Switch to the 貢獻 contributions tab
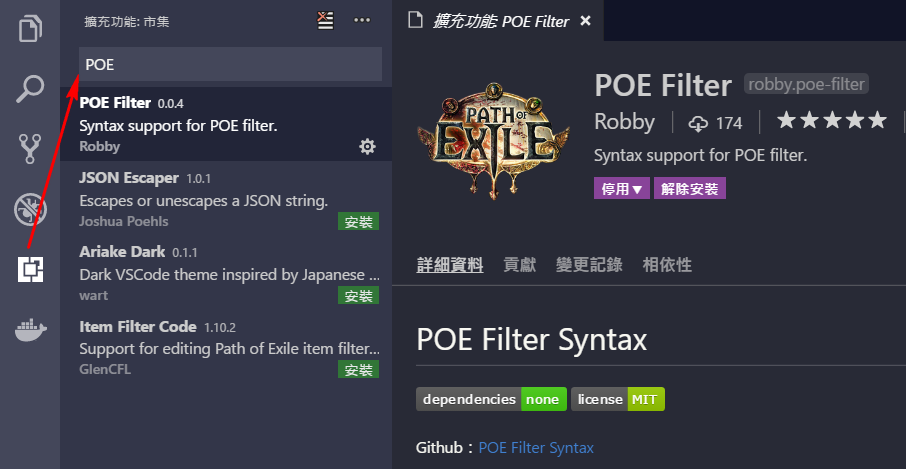The width and height of the screenshot is (906, 469). (519, 265)
